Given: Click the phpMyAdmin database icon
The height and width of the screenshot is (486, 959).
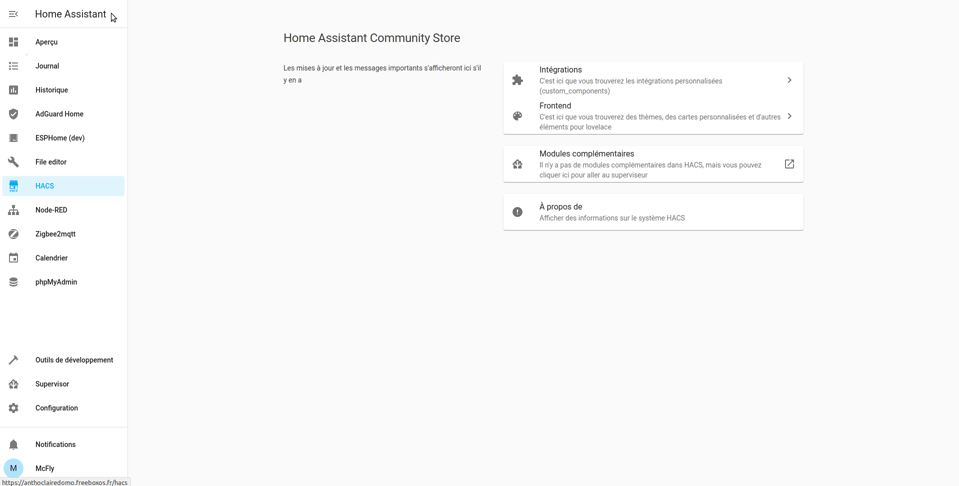Looking at the screenshot, I should pyautogui.click(x=13, y=282).
